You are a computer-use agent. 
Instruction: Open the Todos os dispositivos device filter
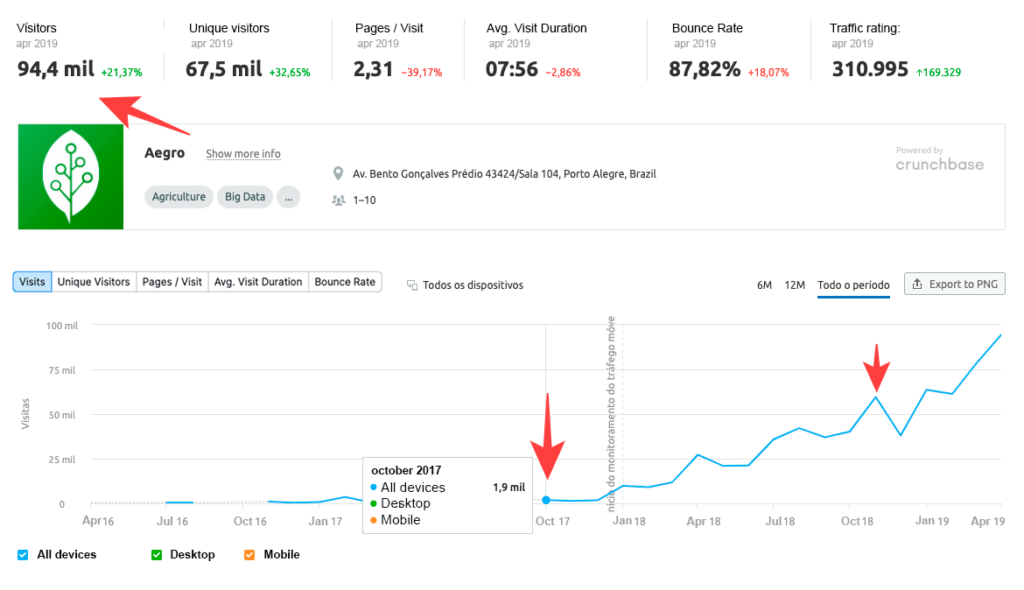tap(465, 285)
